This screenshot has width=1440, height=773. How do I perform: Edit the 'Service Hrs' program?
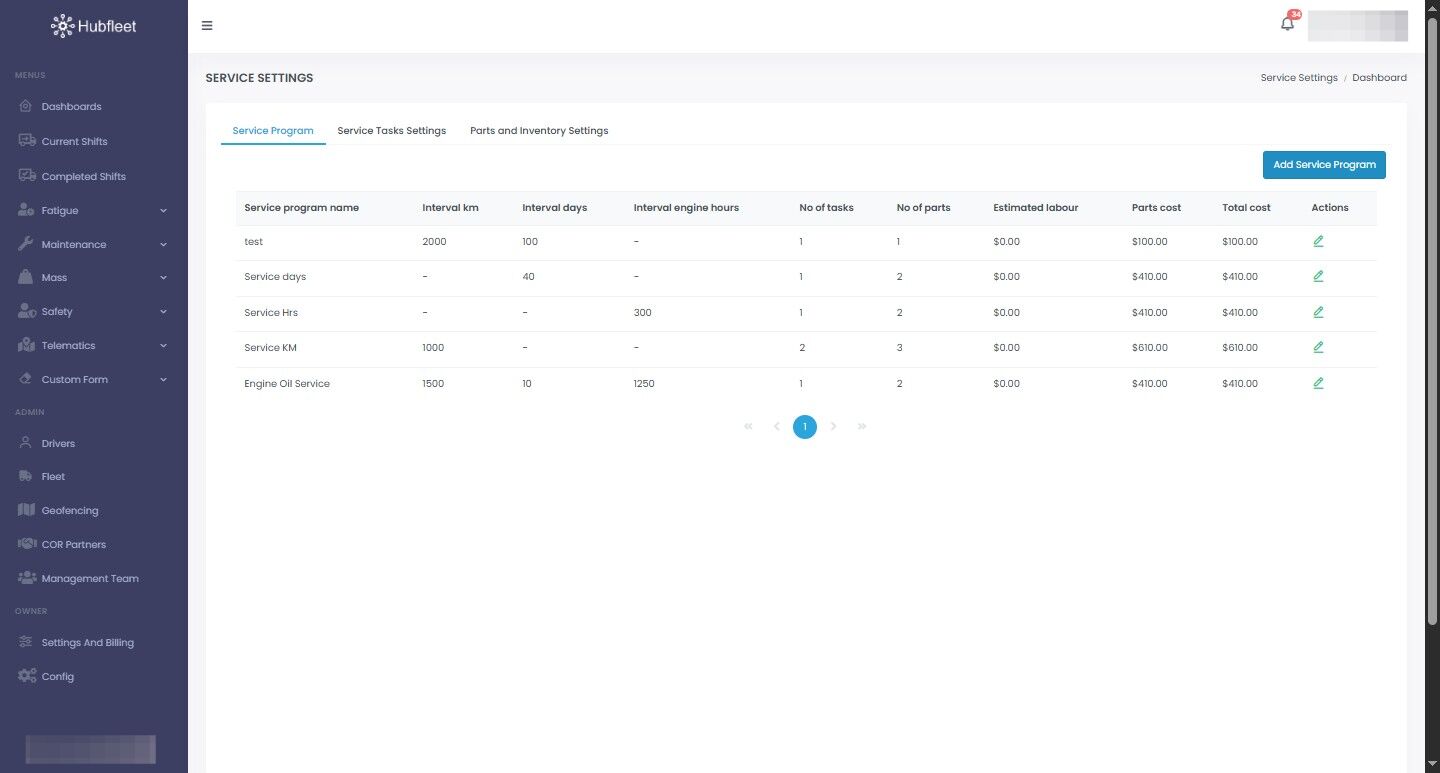[1318, 312]
